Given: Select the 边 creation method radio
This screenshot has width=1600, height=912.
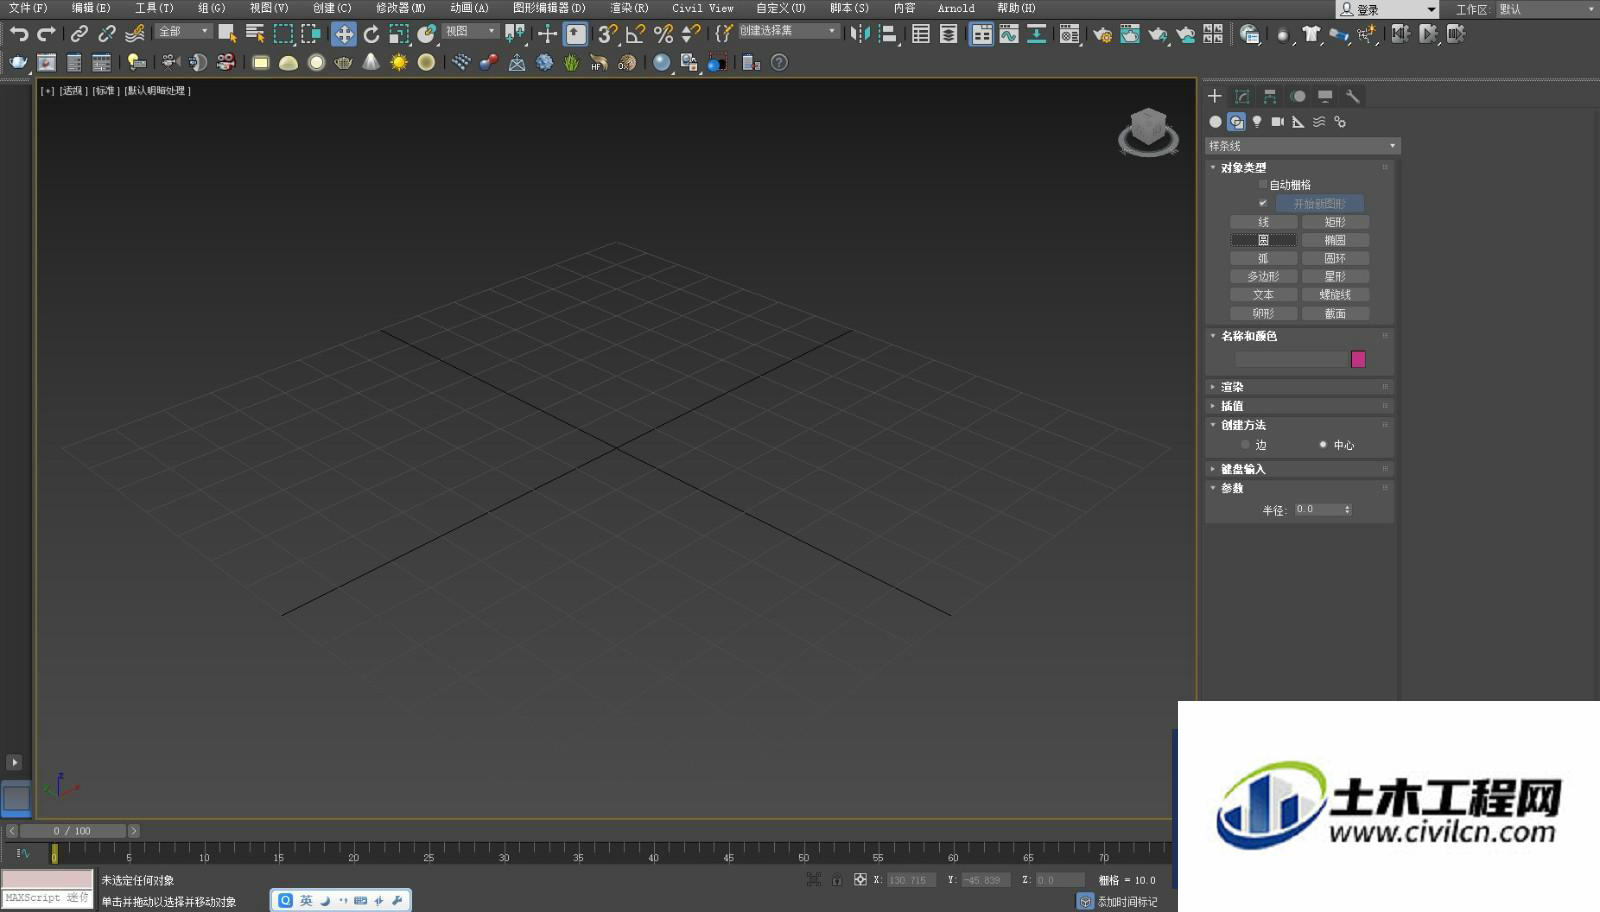Looking at the screenshot, I should click(1245, 445).
